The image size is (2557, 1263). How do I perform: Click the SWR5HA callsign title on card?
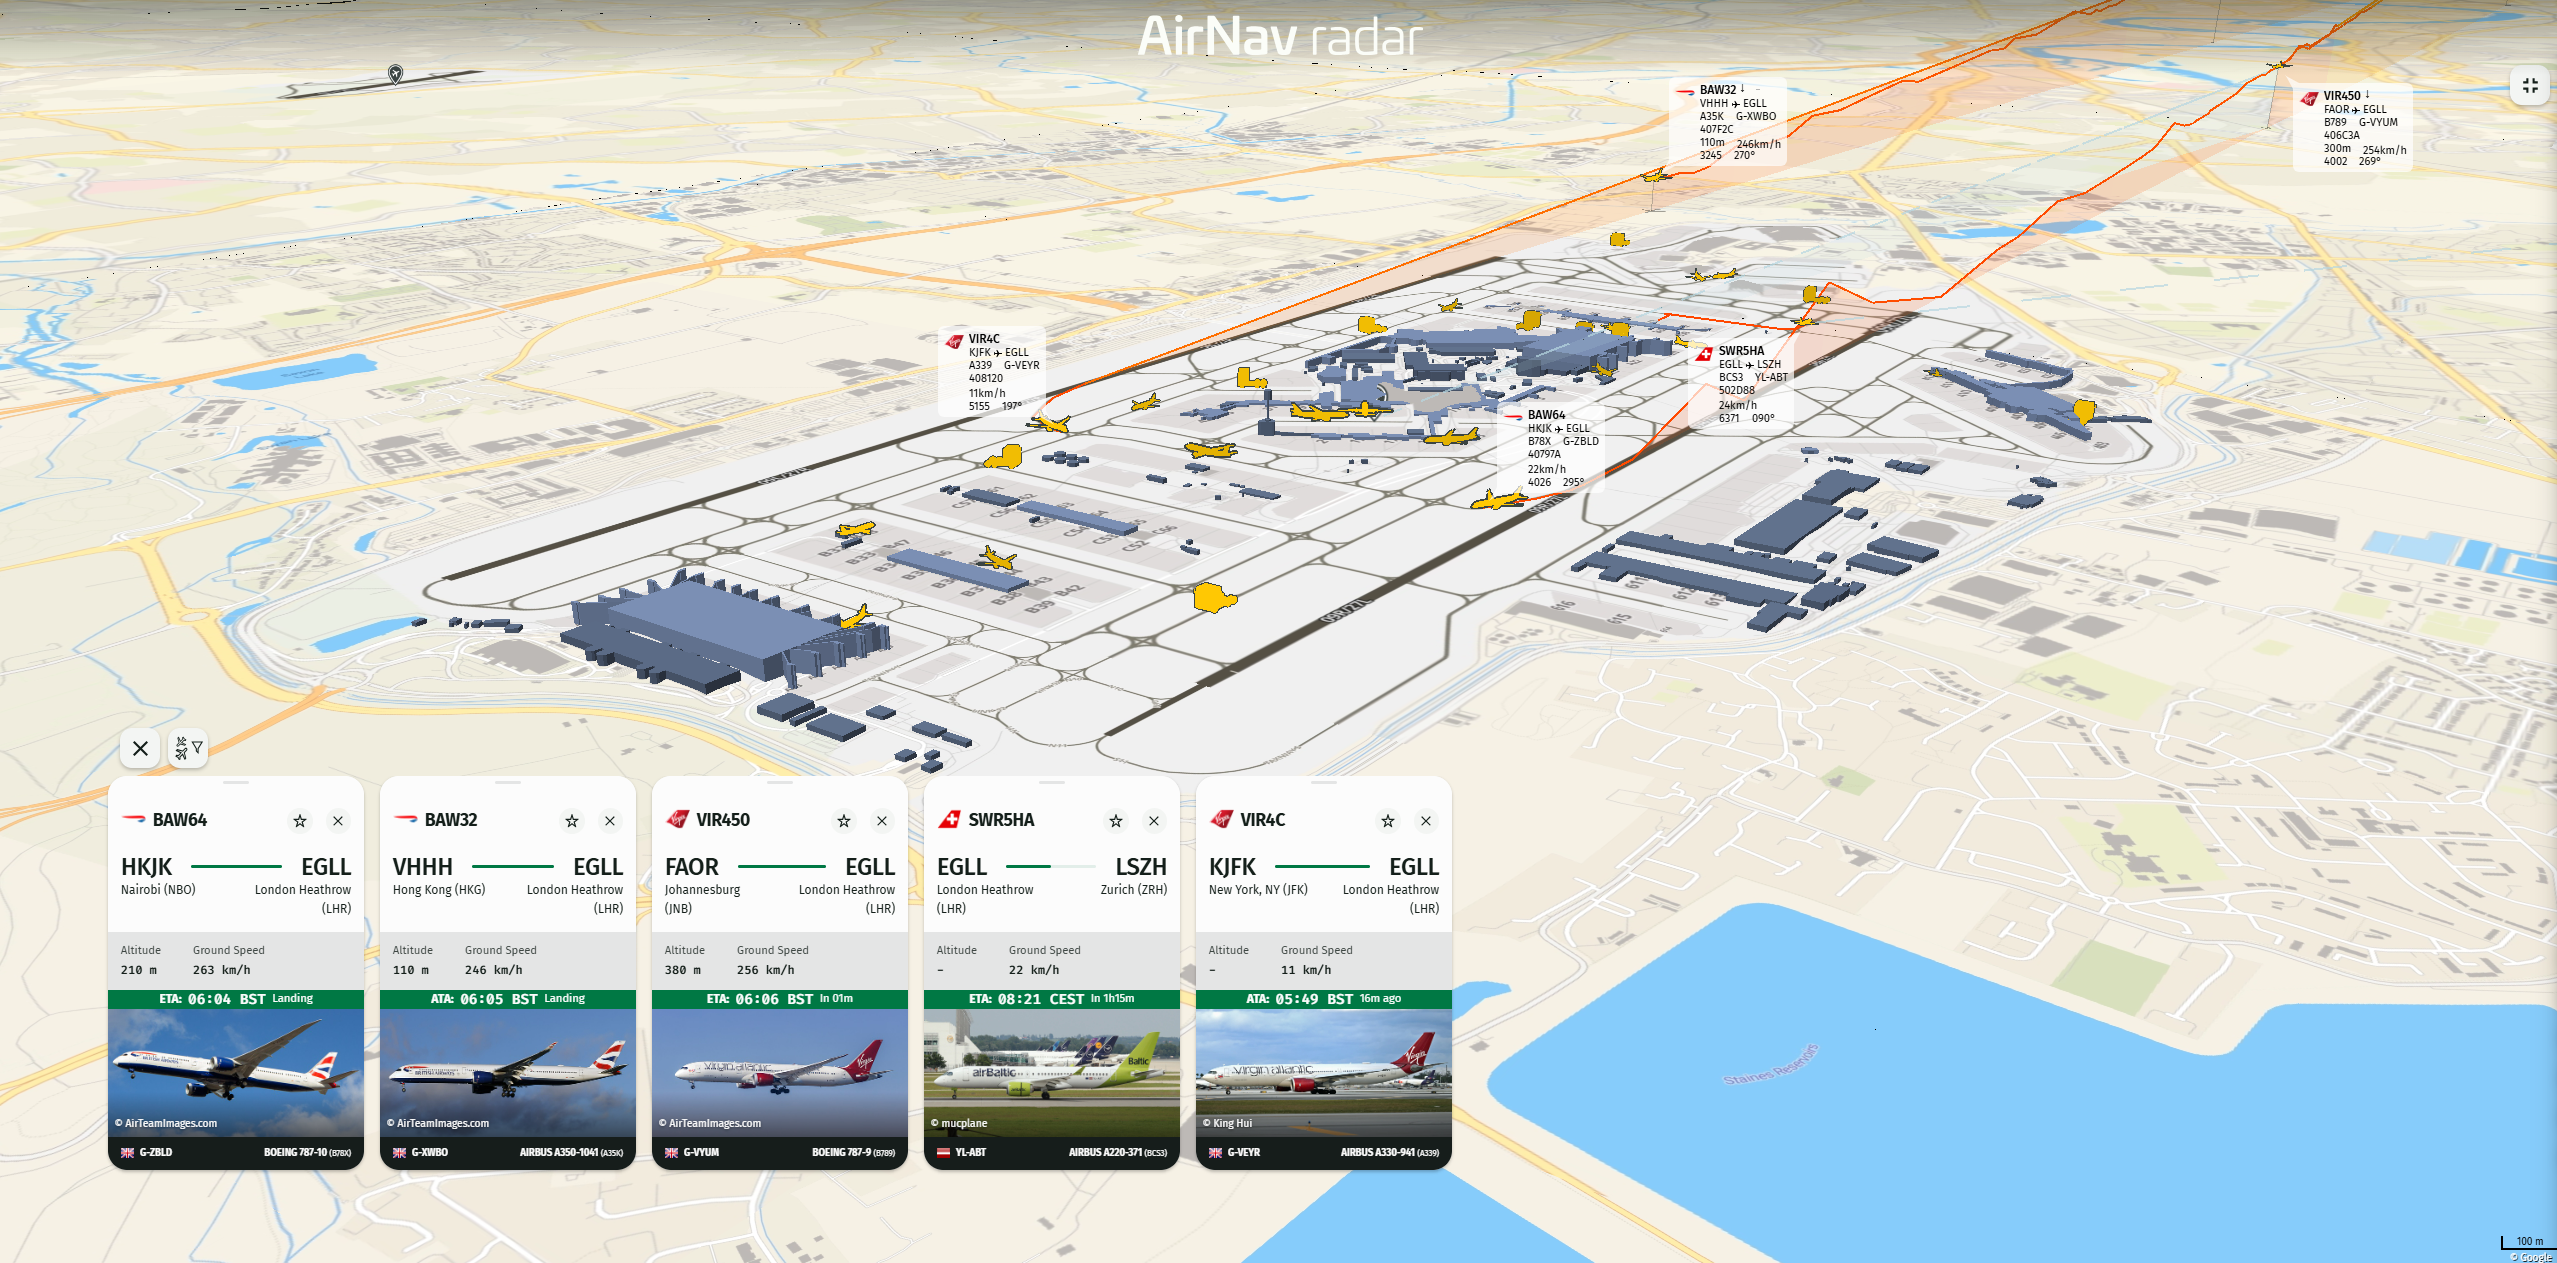(1001, 820)
